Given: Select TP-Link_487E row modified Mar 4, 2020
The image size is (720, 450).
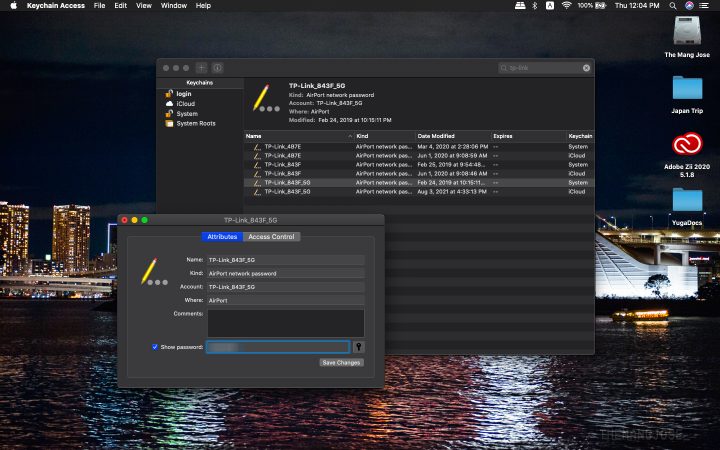Looking at the screenshot, I should (419, 147).
